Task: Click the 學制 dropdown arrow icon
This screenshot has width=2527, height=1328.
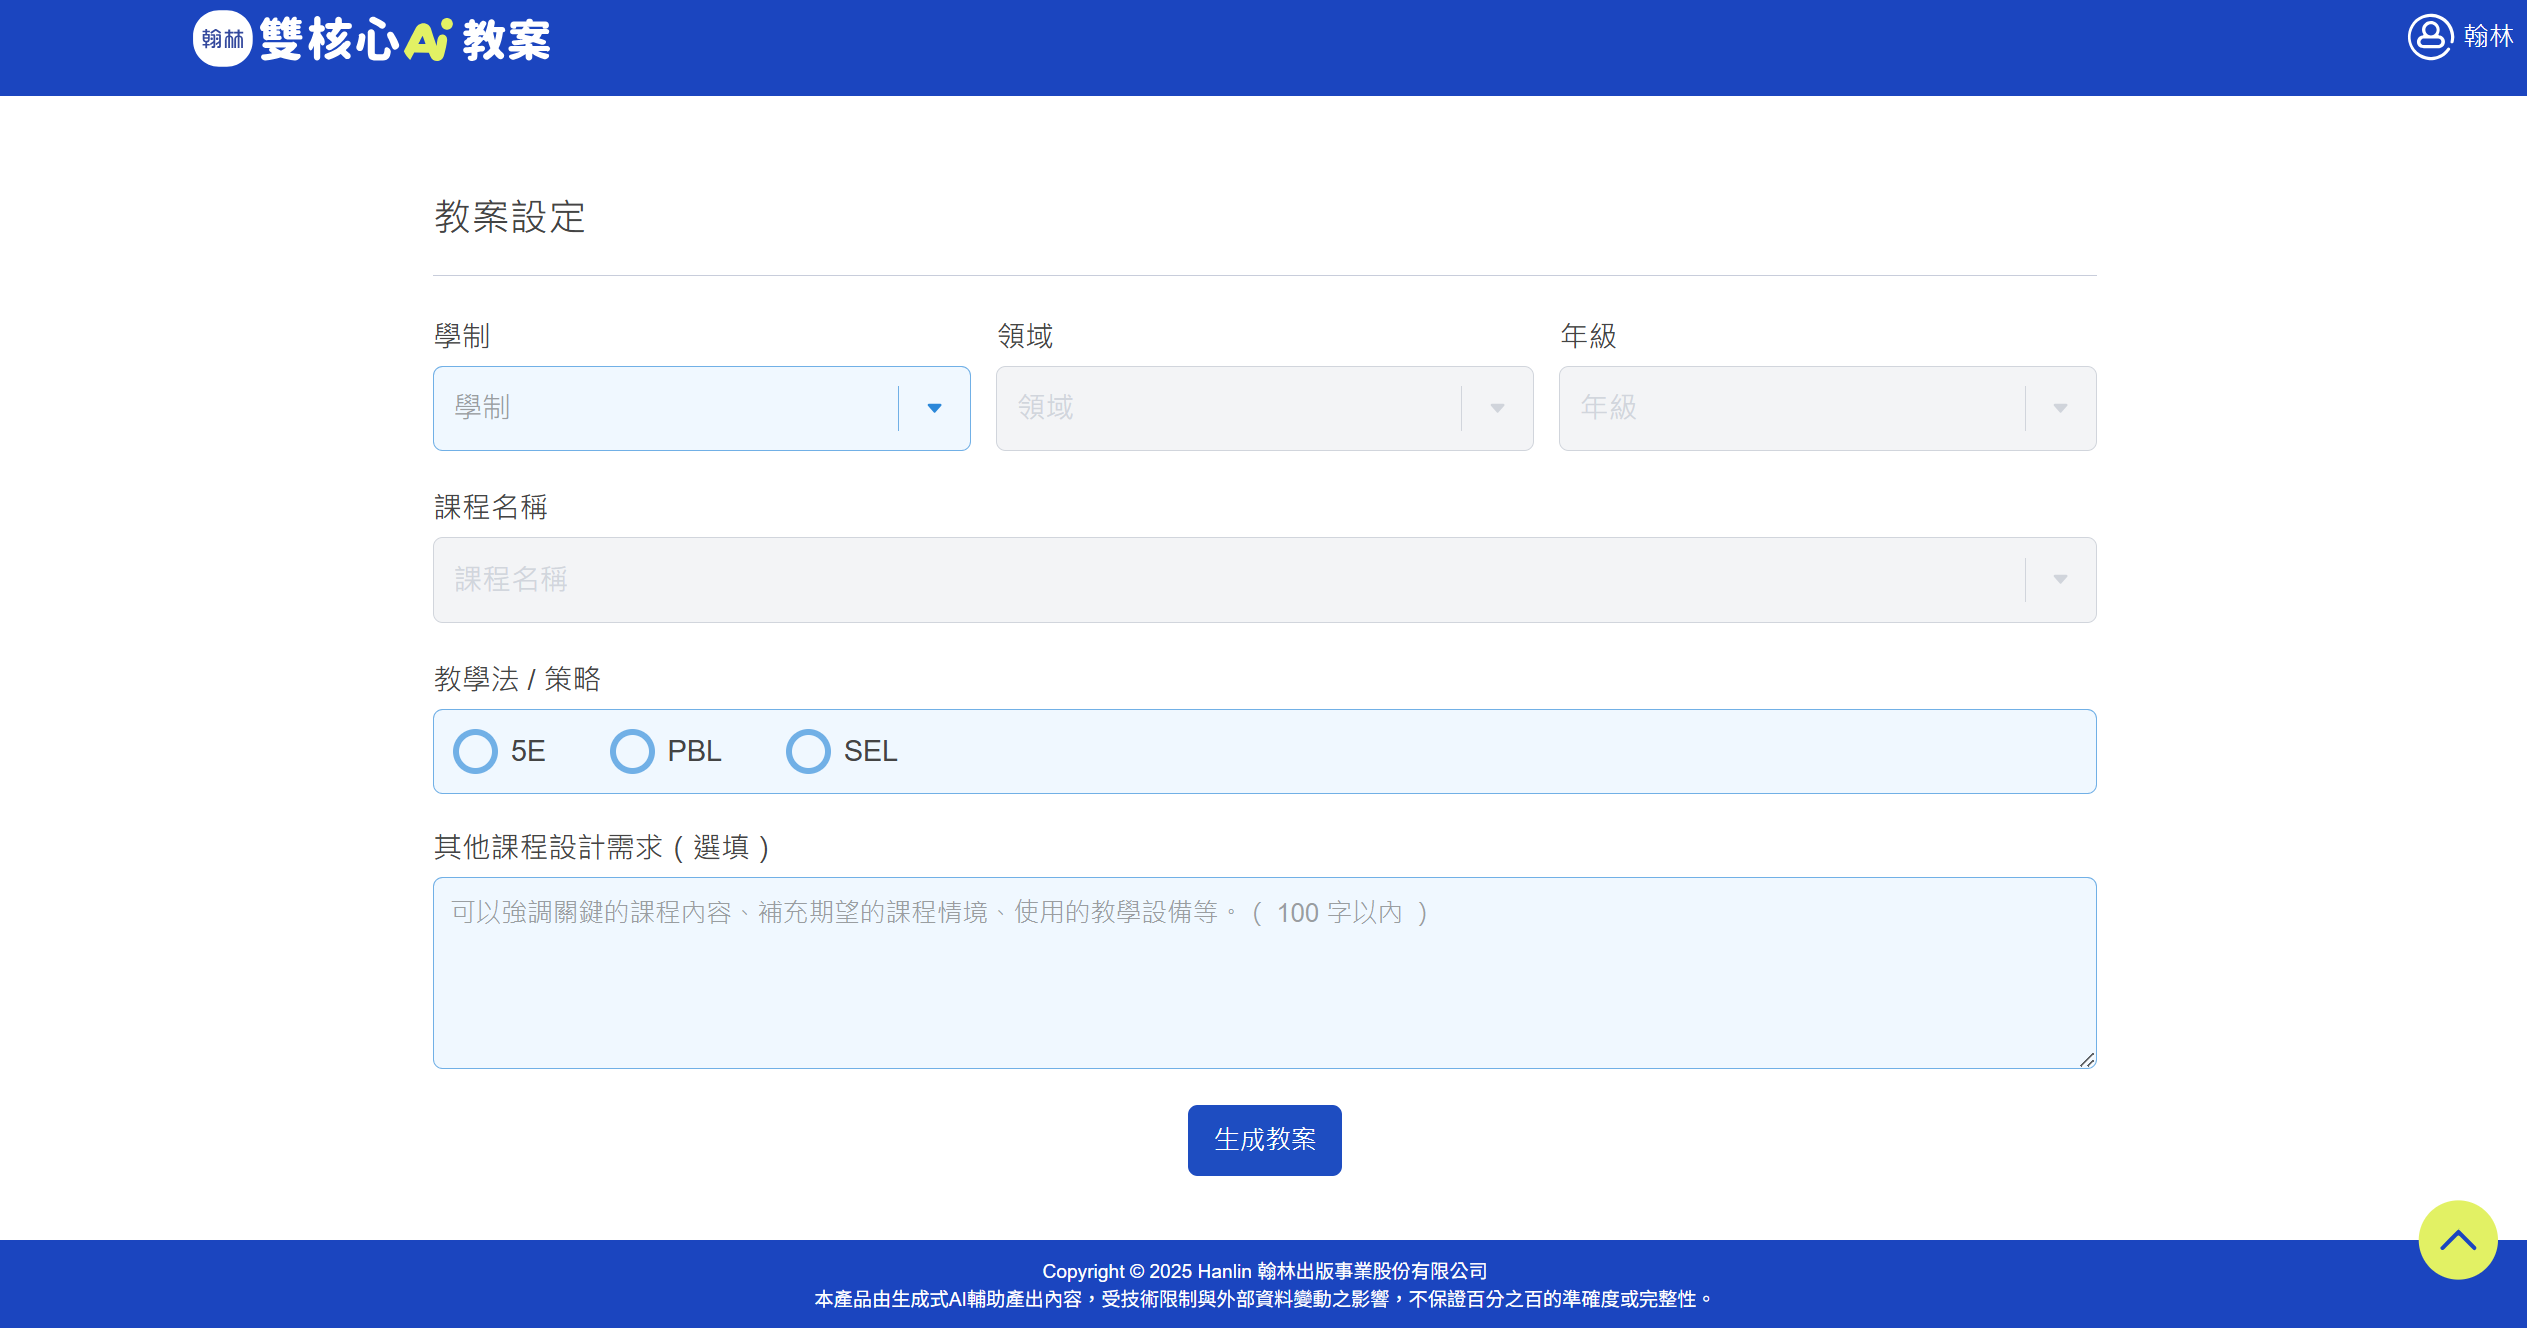Action: pos(934,408)
